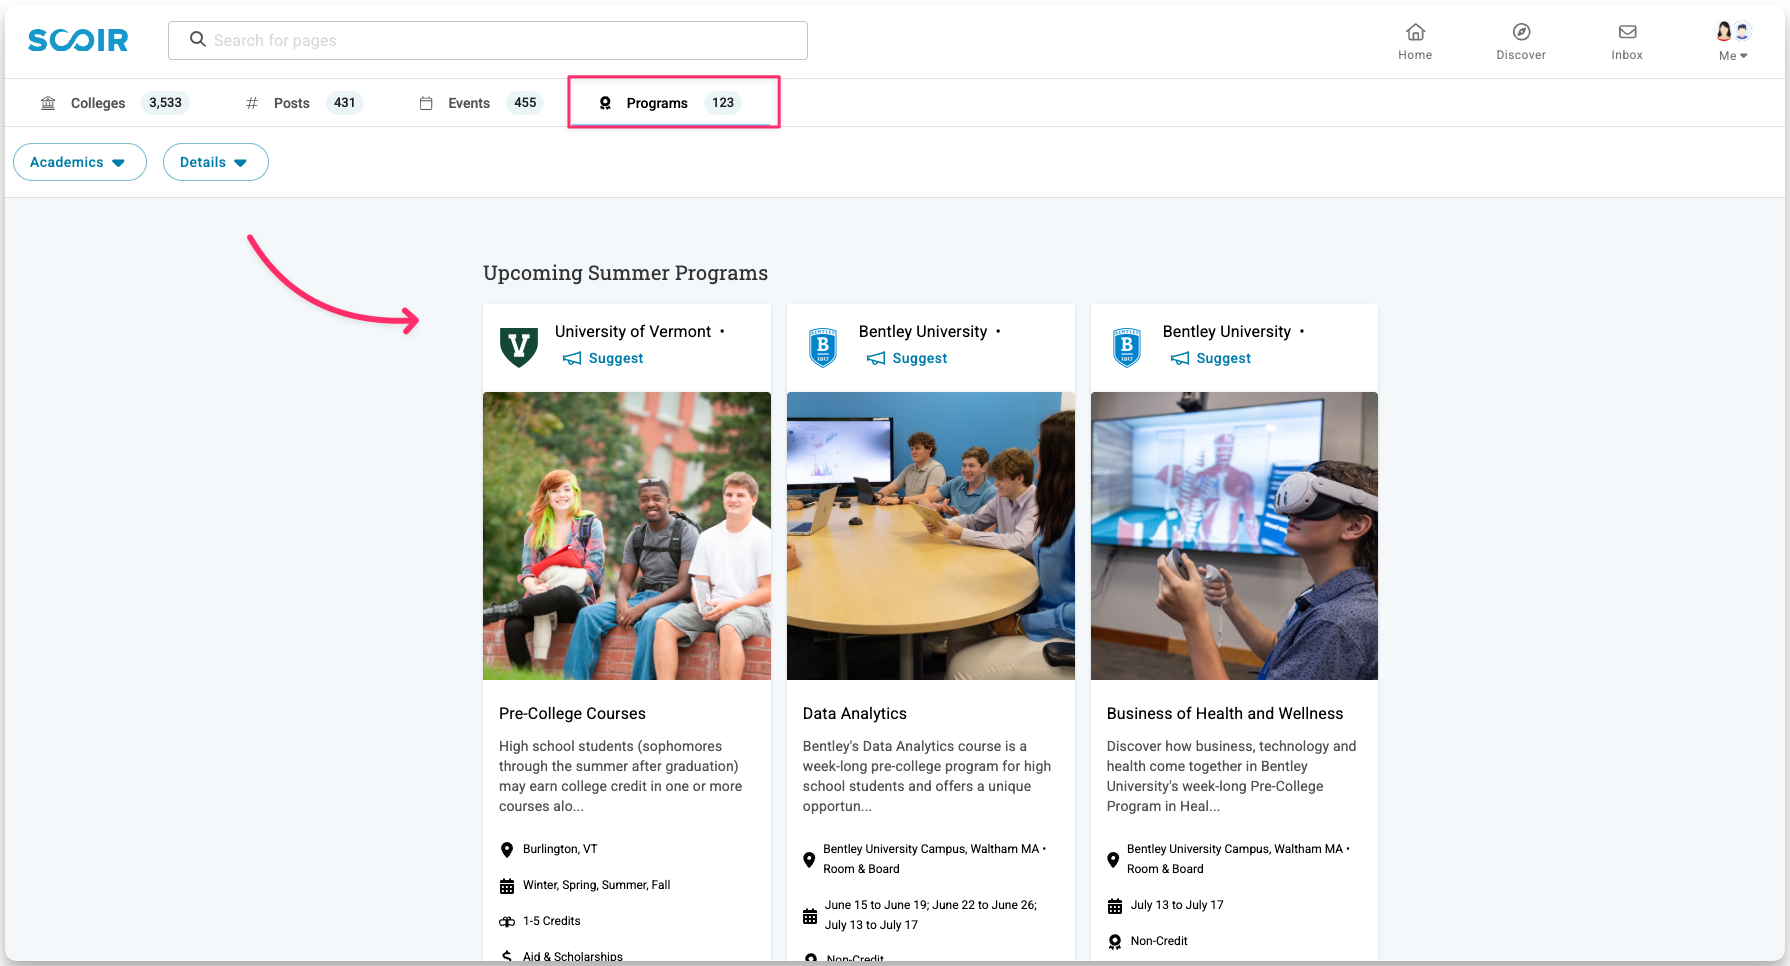Screen dimensions: 1790x966
Task: Suggest the University of Vermont program
Action: (x=603, y=358)
